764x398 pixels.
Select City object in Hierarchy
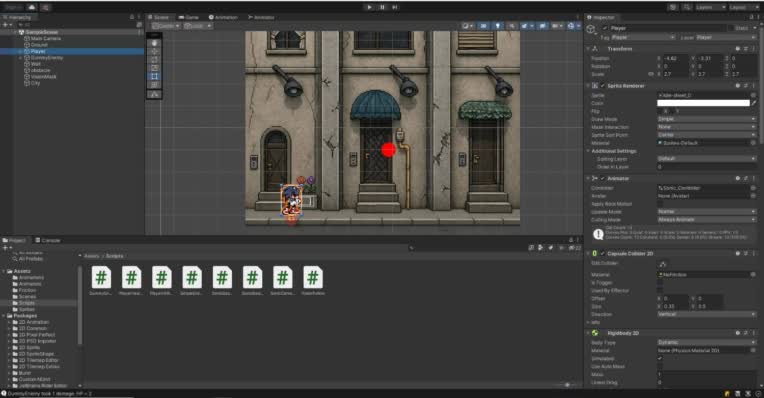coord(35,83)
